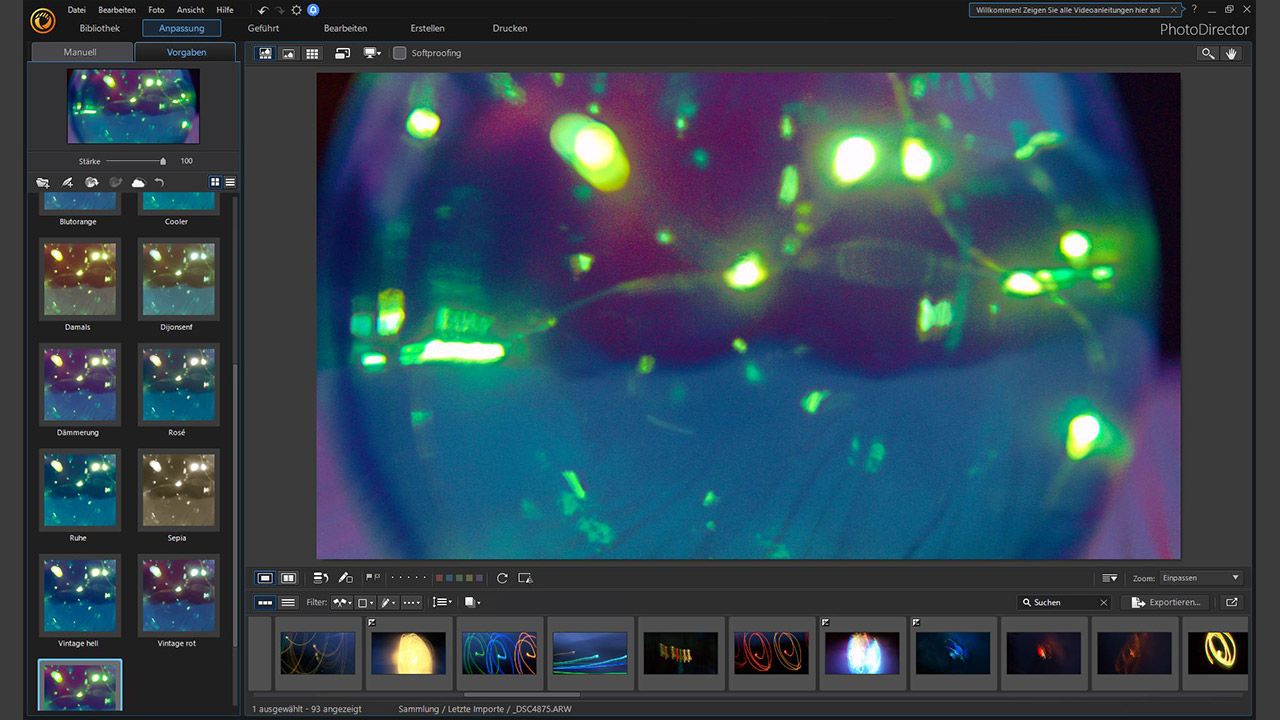Switch presets panel to list view

coord(230,182)
